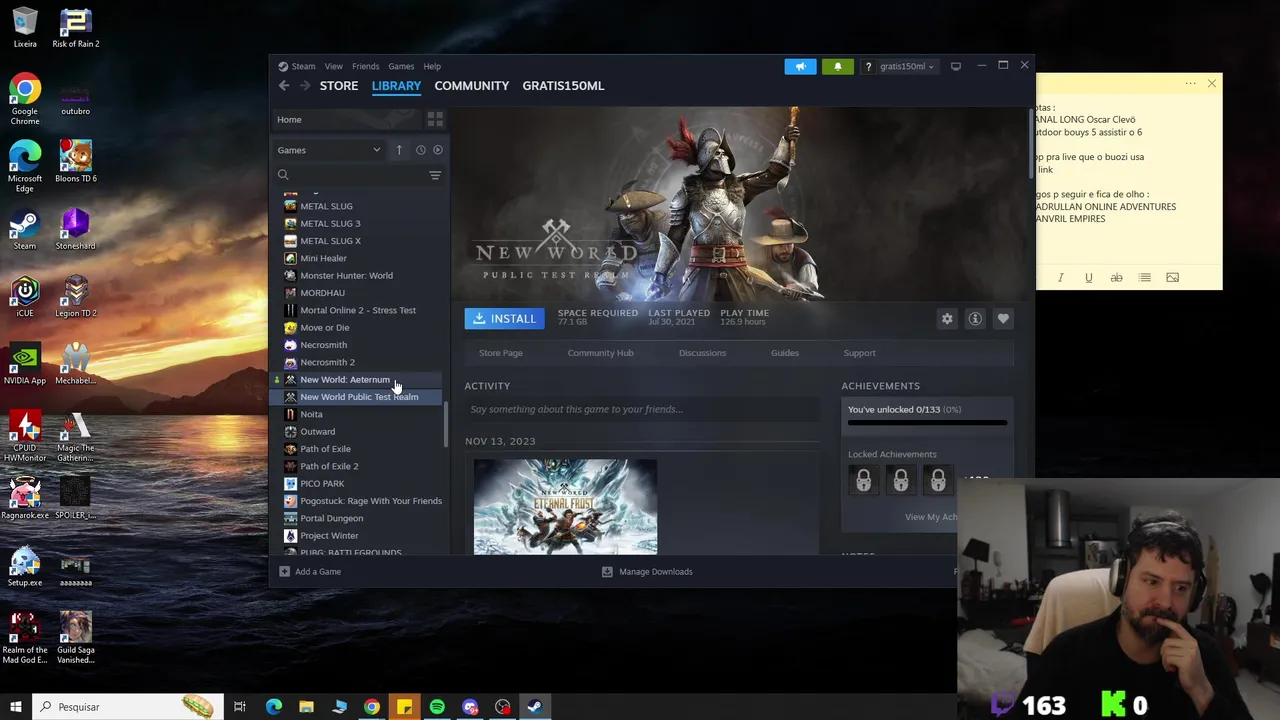
Task: Open File Explorer from the taskbar
Action: coord(306,707)
